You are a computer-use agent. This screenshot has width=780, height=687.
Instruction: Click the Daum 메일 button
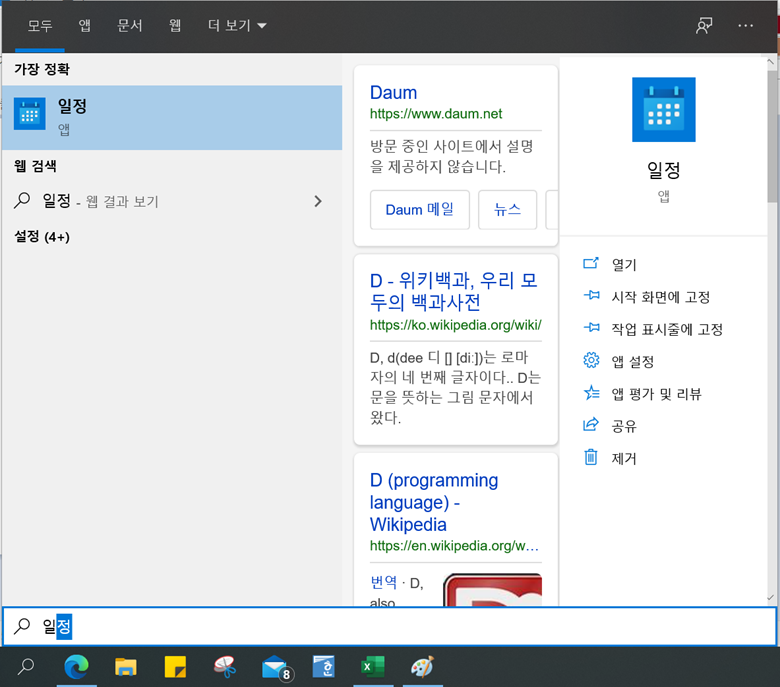click(x=419, y=209)
